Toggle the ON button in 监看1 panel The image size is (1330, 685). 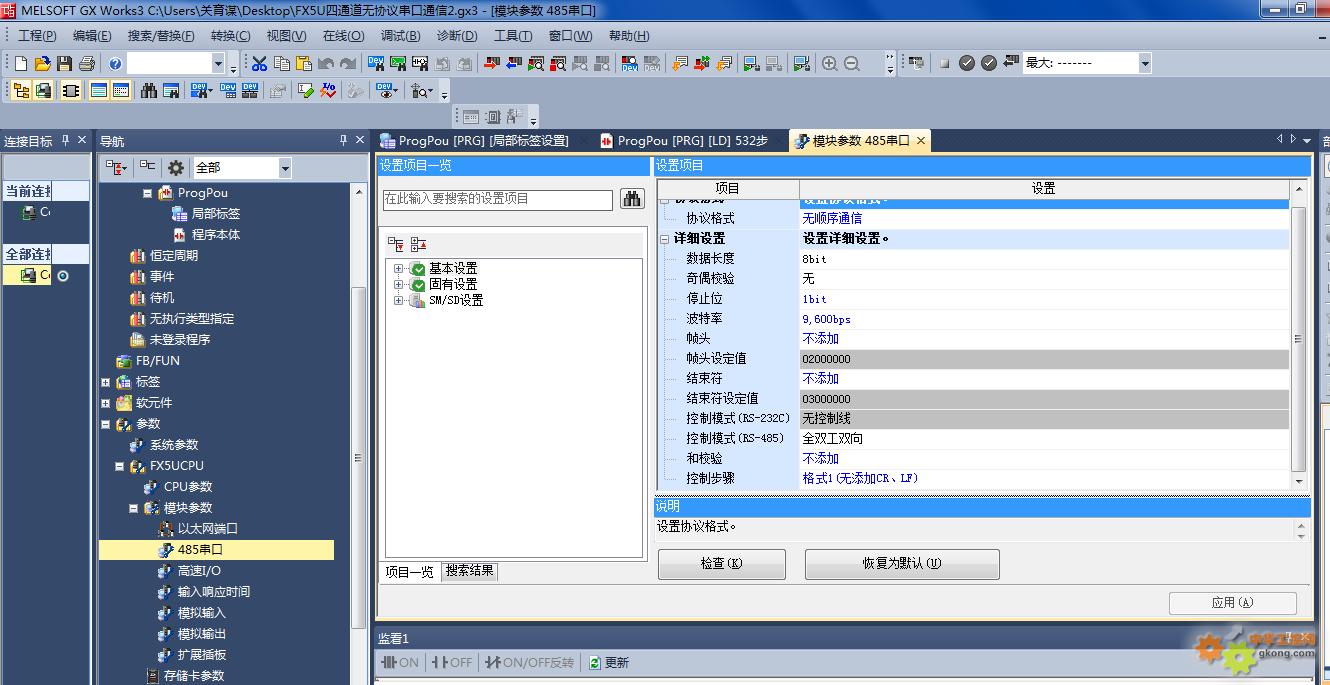400,662
